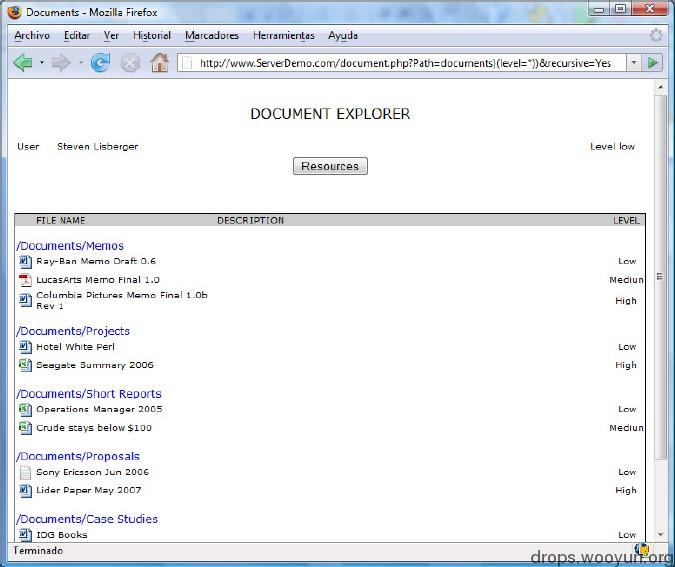Viewport: 675px width, 567px height.
Task: Click Word icon for IDG Books
Action: click(25, 535)
